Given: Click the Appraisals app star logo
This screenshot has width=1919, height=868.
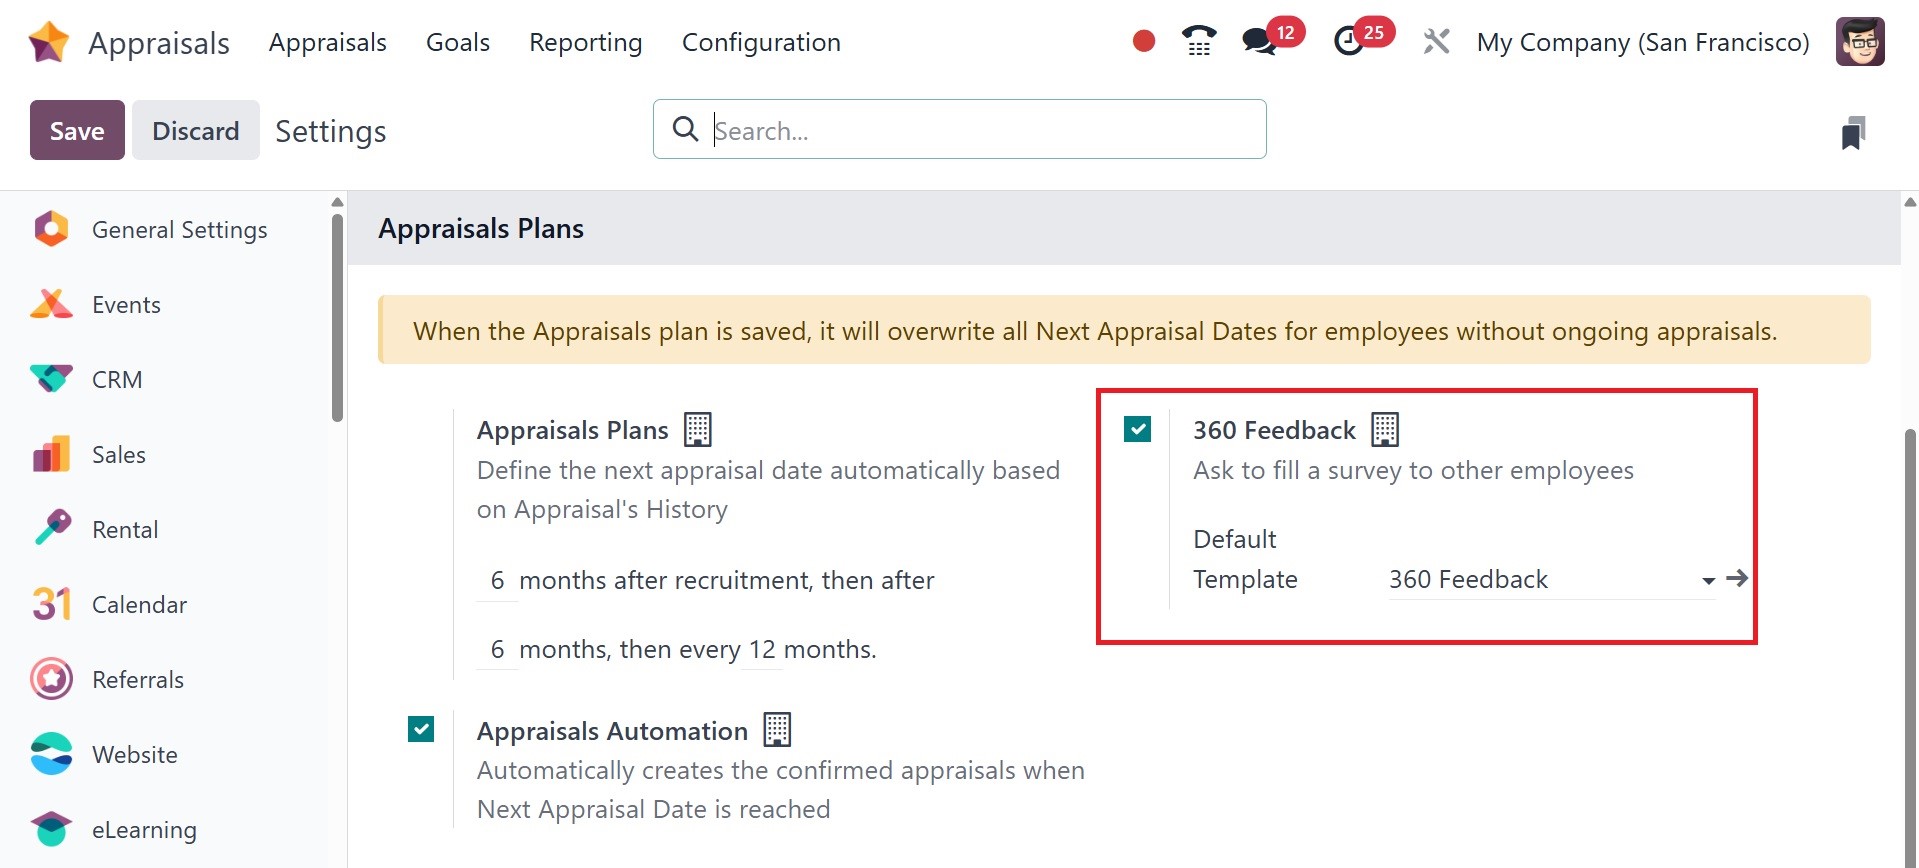Looking at the screenshot, I should point(49,43).
